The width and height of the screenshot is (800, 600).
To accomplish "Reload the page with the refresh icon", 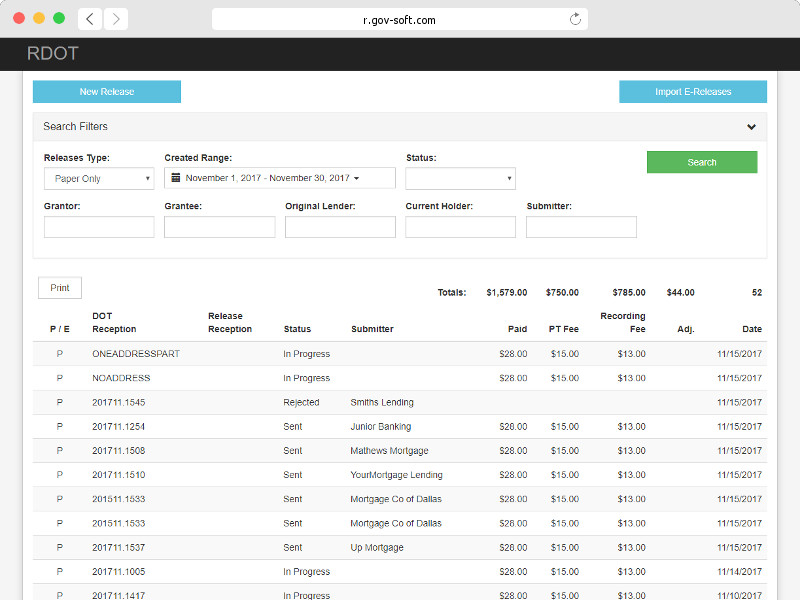I will click(575, 19).
